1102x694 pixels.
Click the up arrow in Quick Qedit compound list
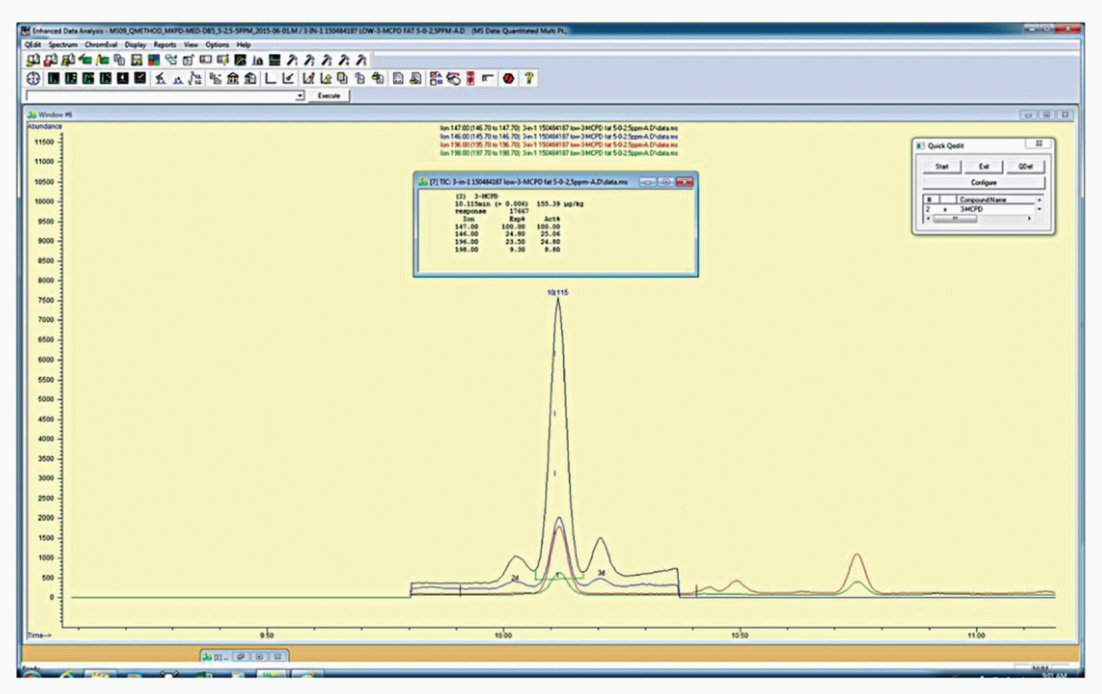(1039, 200)
